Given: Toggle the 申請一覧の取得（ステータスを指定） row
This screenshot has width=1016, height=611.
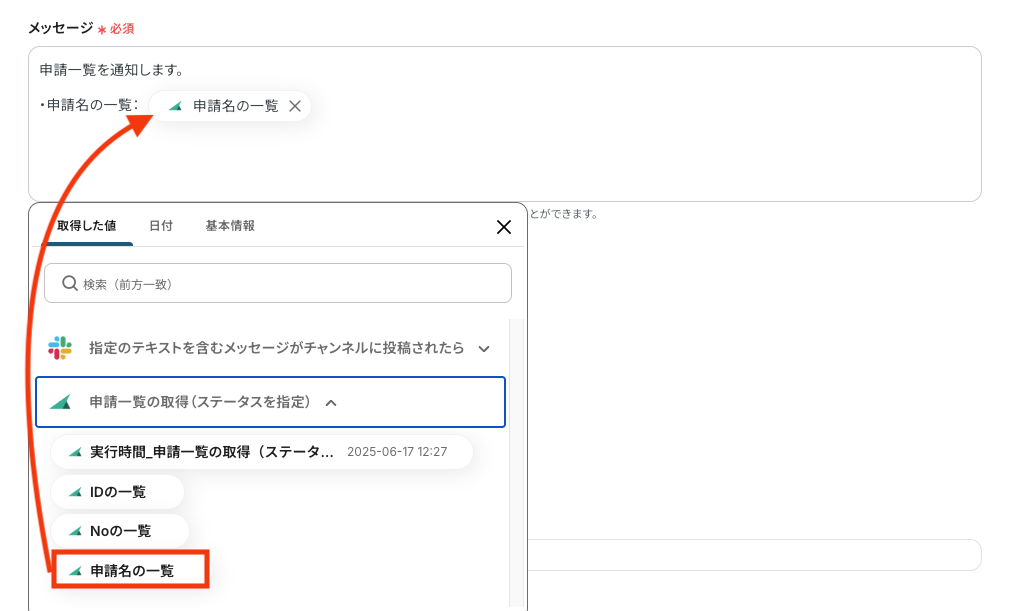Looking at the screenshot, I should tap(200, 402).
